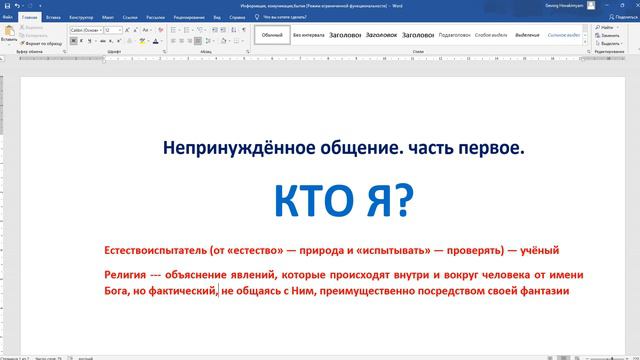Toggle italic formatting
640x360 pixels.
point(81,41)
